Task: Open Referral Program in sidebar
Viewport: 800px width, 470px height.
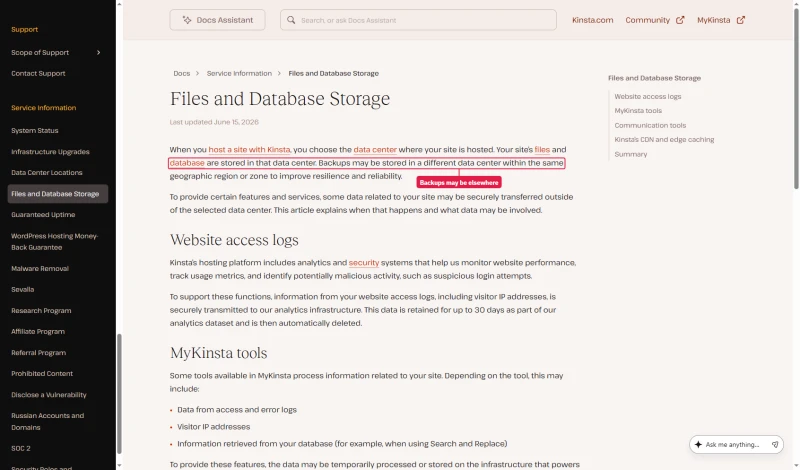Action: click(38, 353)
